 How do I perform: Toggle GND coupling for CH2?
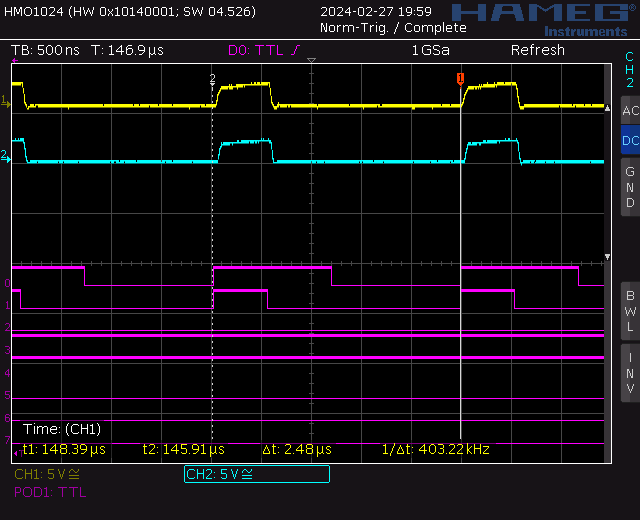point(629,187)
